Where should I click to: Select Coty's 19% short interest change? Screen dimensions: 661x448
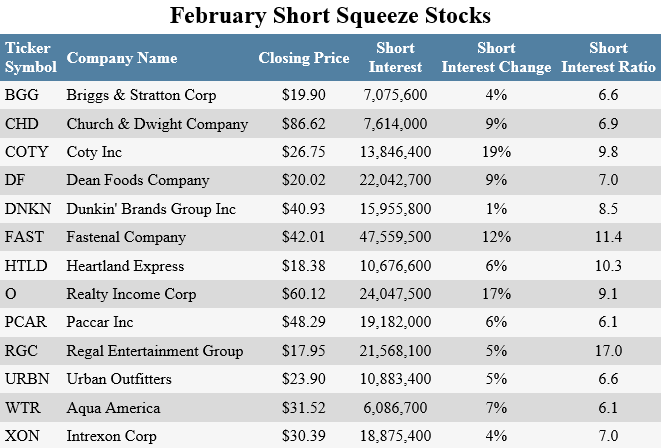coord(496,152)
